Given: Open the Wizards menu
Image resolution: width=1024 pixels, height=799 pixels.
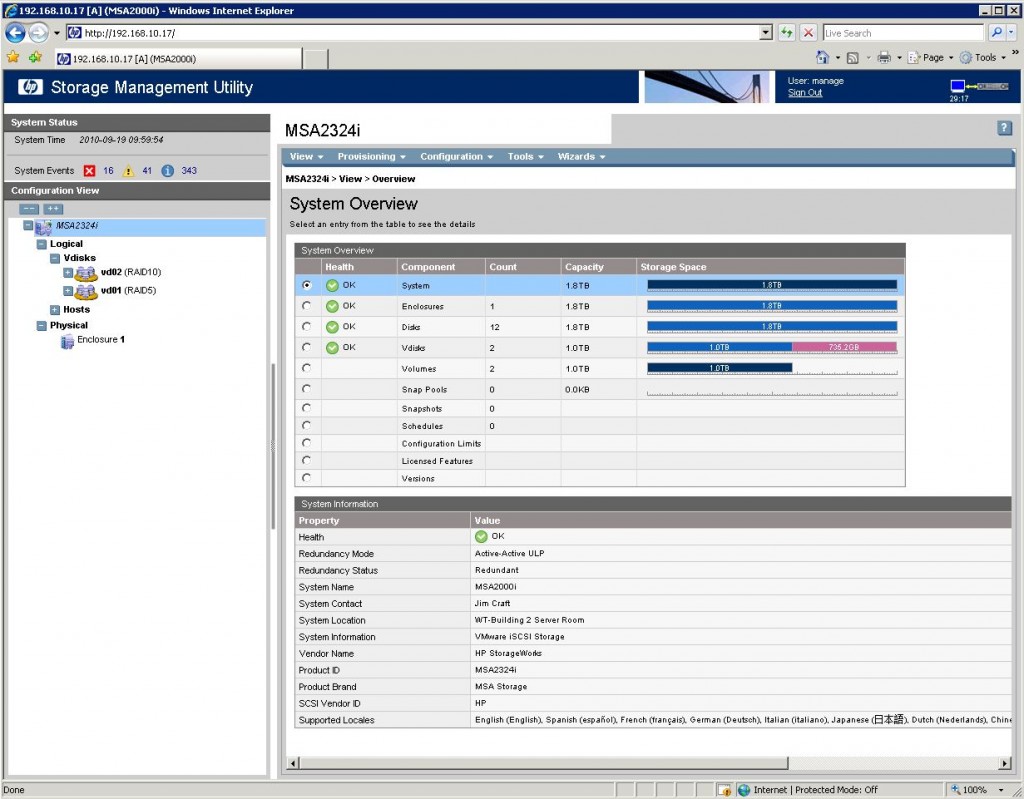Looking at the screenshot, I should [x=580, y=157].
